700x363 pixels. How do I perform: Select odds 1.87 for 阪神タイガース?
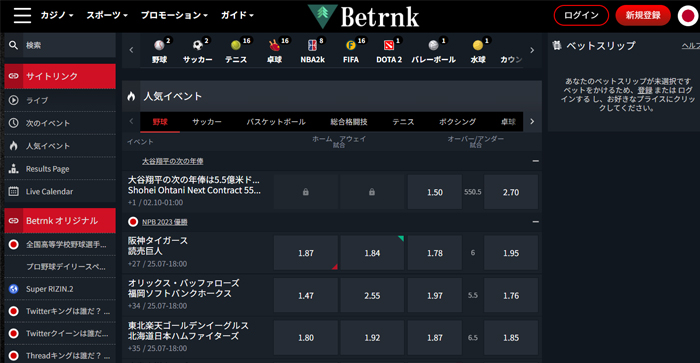point(305,253)
